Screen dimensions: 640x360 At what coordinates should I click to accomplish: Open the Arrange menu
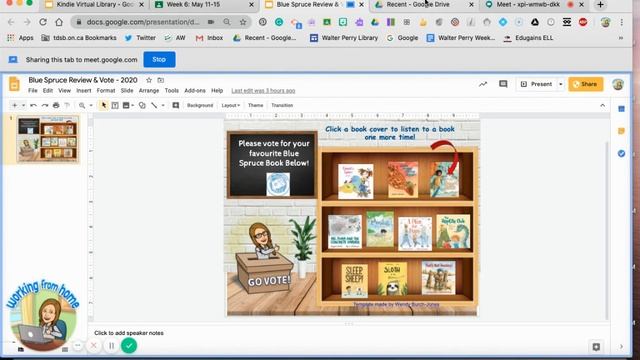[x=149, y=91]
